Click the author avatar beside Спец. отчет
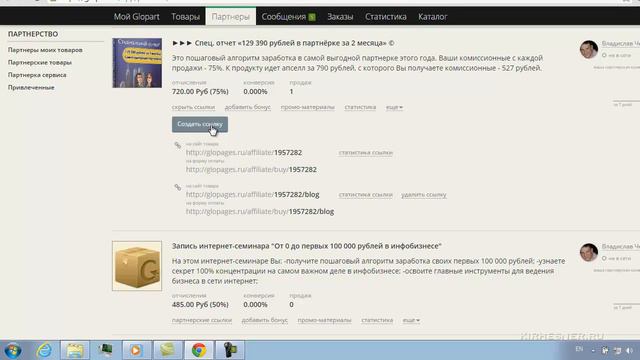This screenshot has width=640, height=360. [589, 49]
